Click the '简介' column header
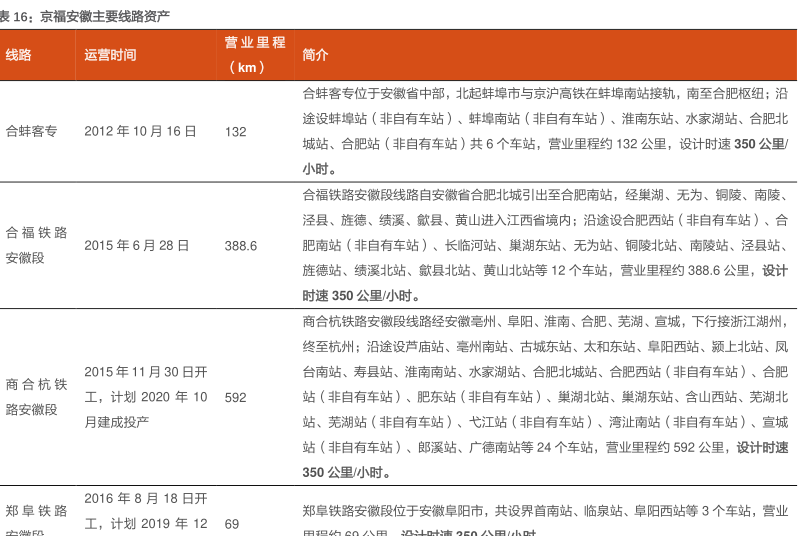The height and width of the screenshot is (536, 802). tap(315, 55)
